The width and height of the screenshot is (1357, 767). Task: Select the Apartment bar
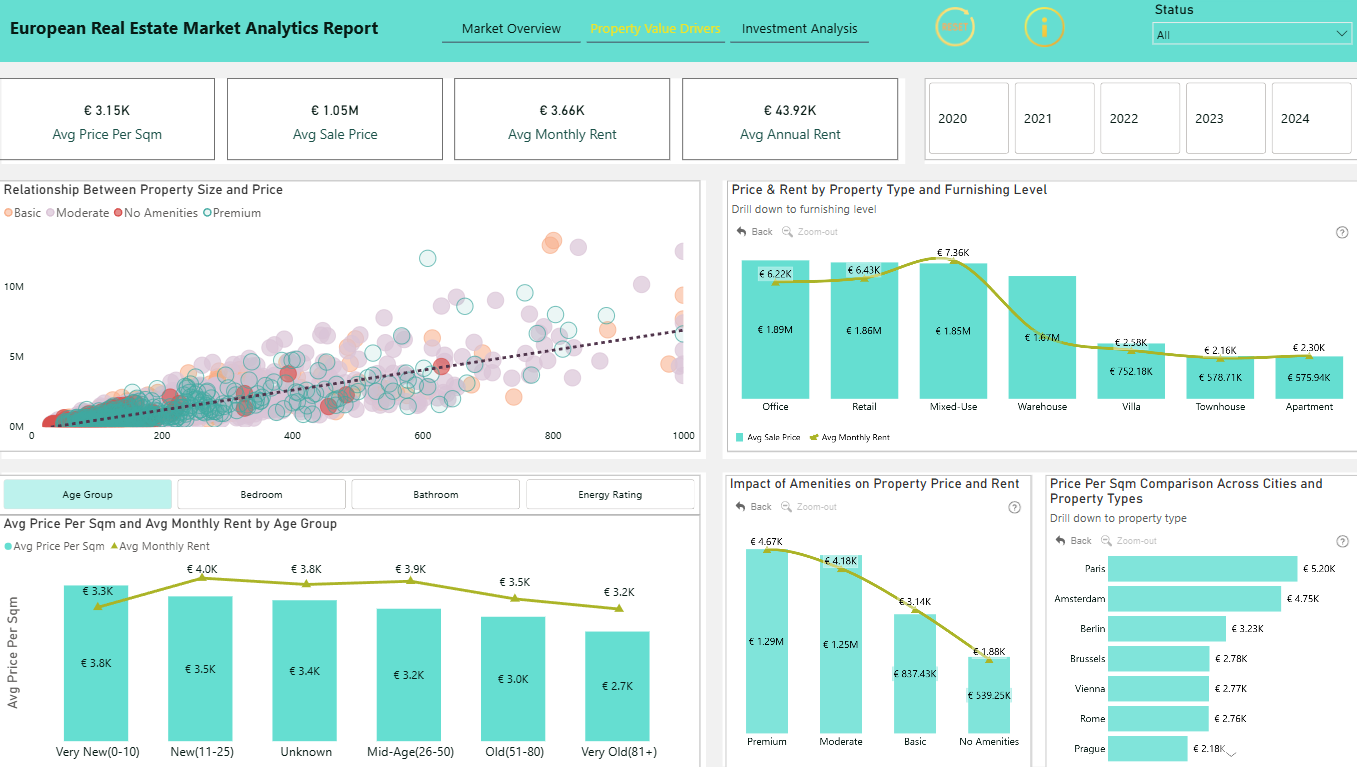click(1309, 378)
